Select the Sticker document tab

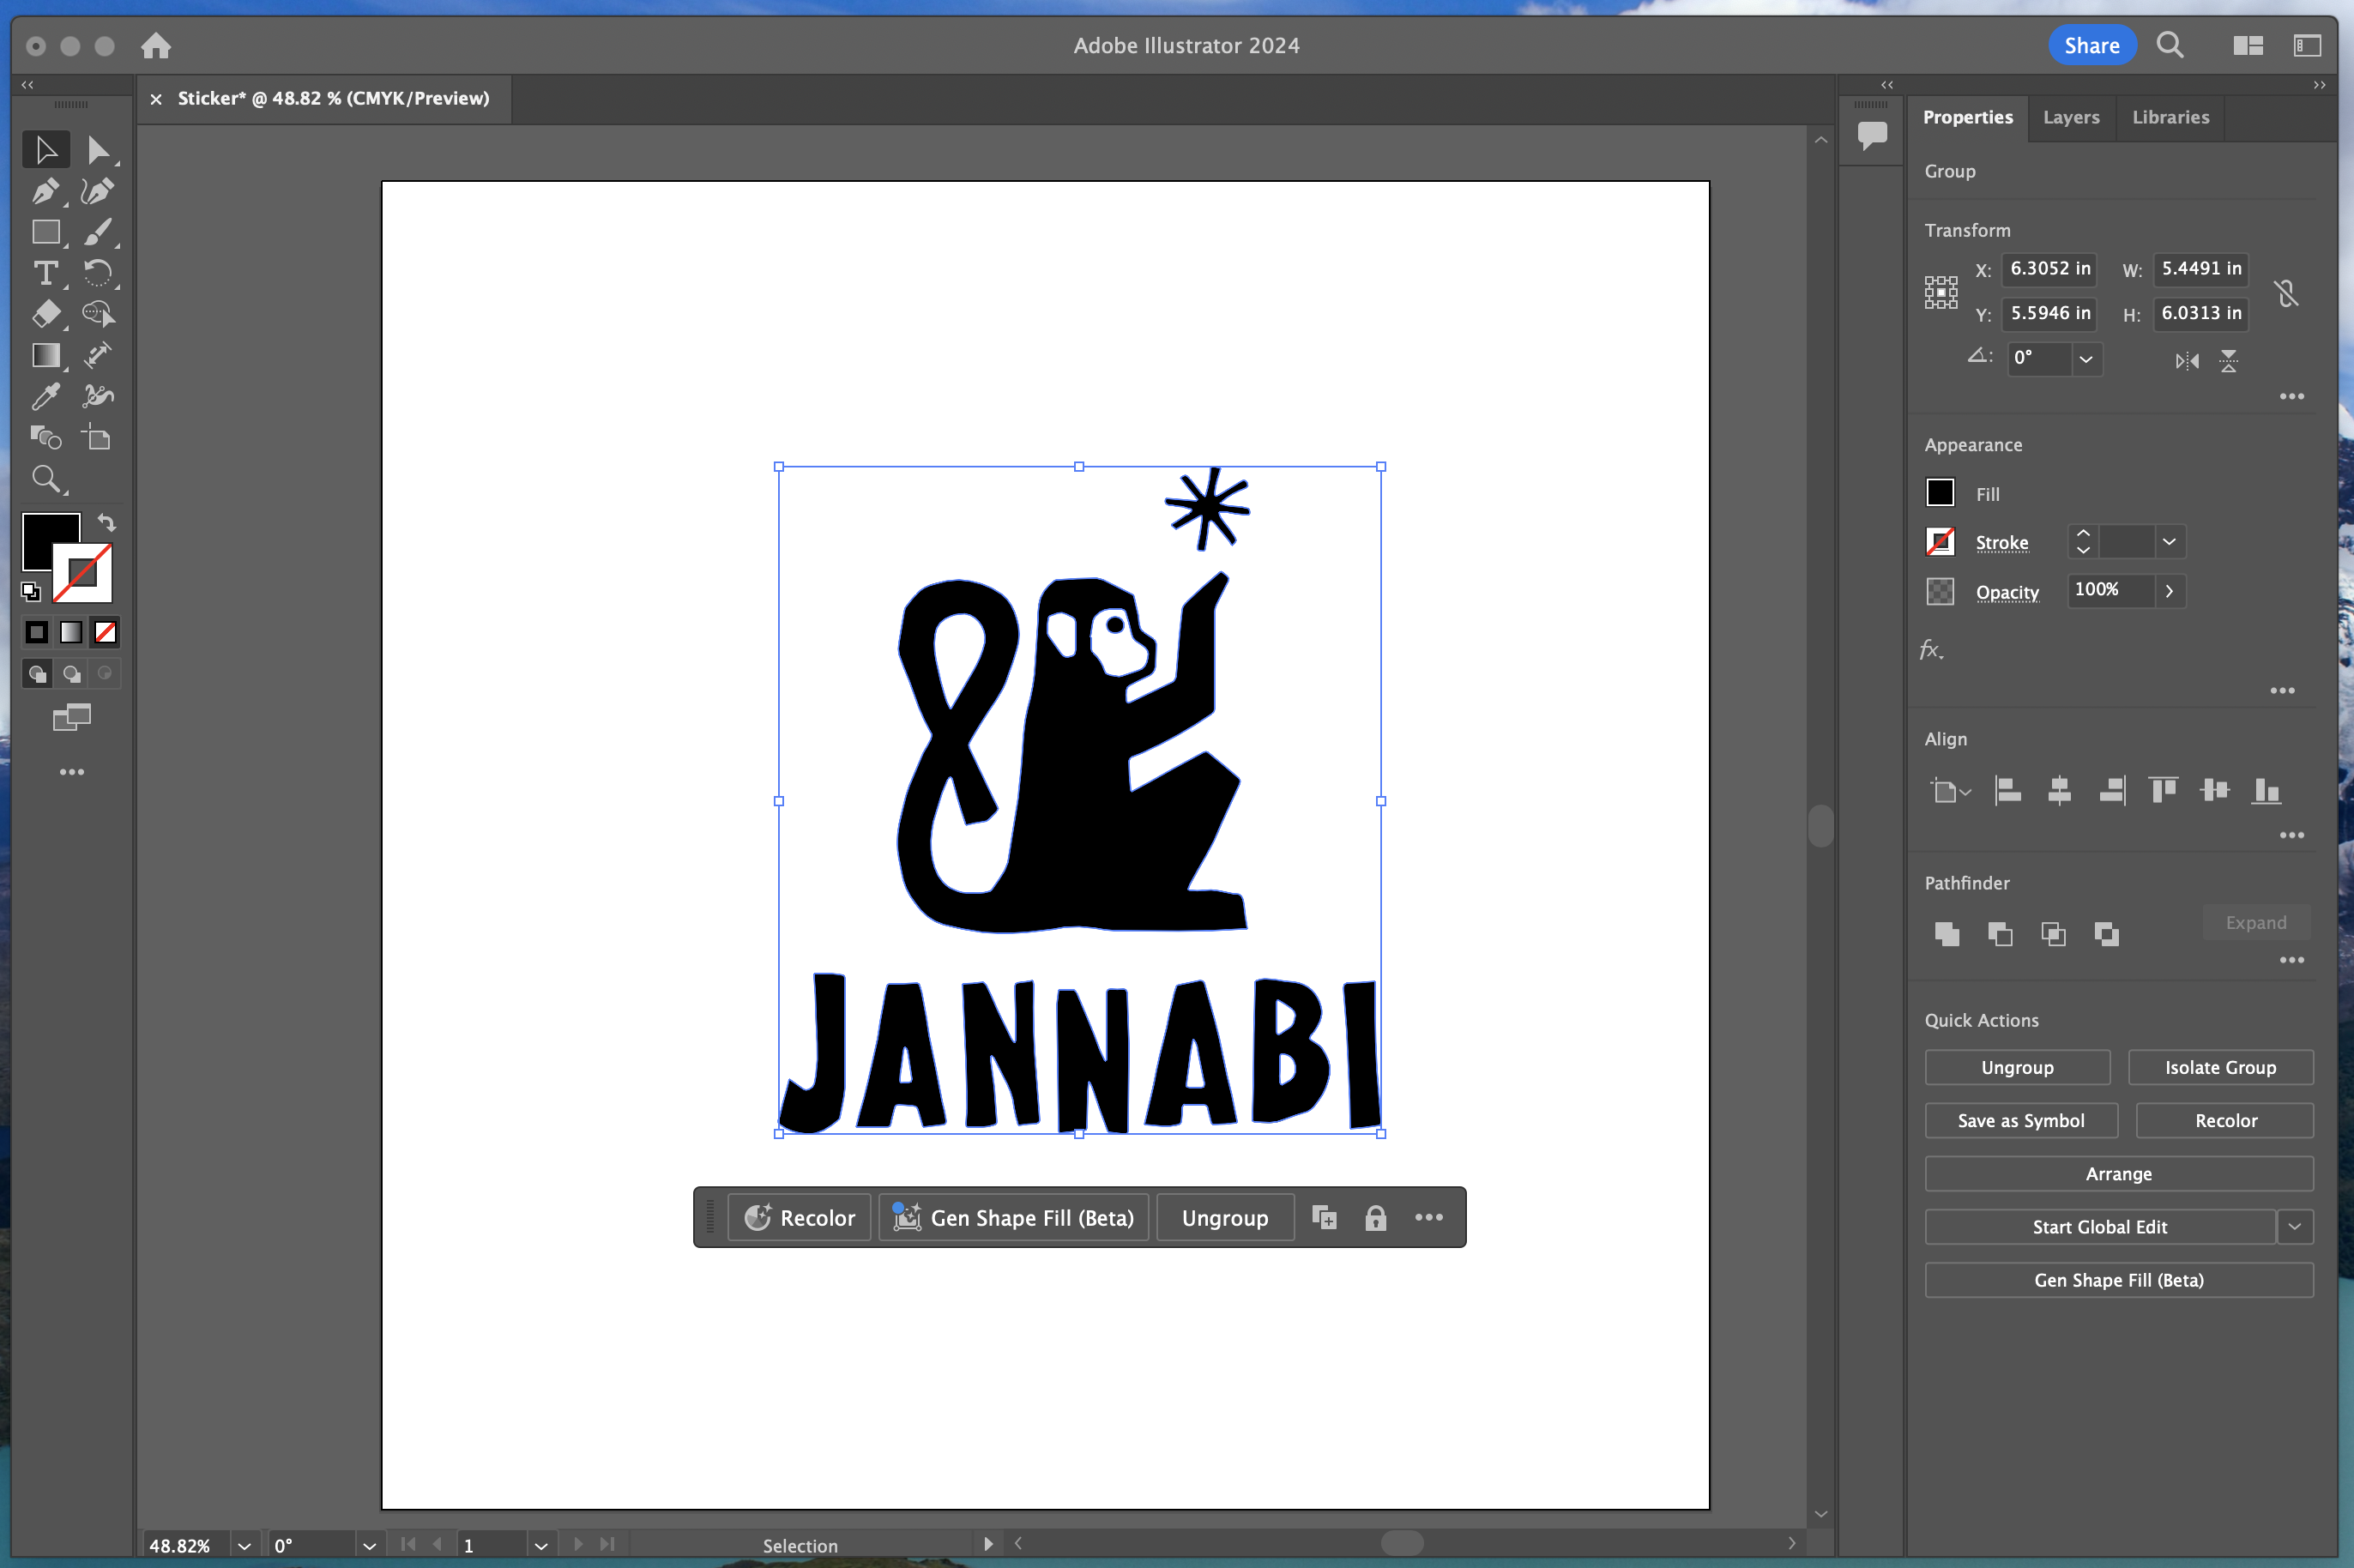[333, 98]
